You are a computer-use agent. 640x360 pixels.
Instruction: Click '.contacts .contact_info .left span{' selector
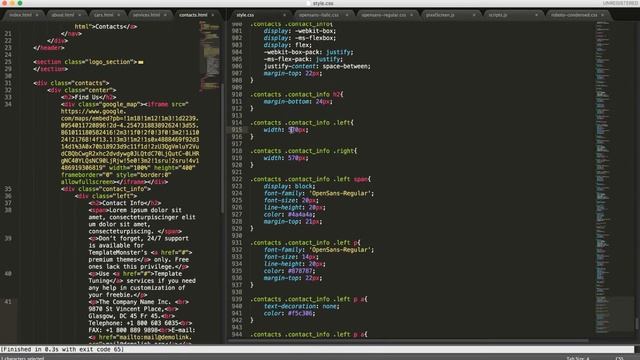pyautogui.click(x=311, y=179)
